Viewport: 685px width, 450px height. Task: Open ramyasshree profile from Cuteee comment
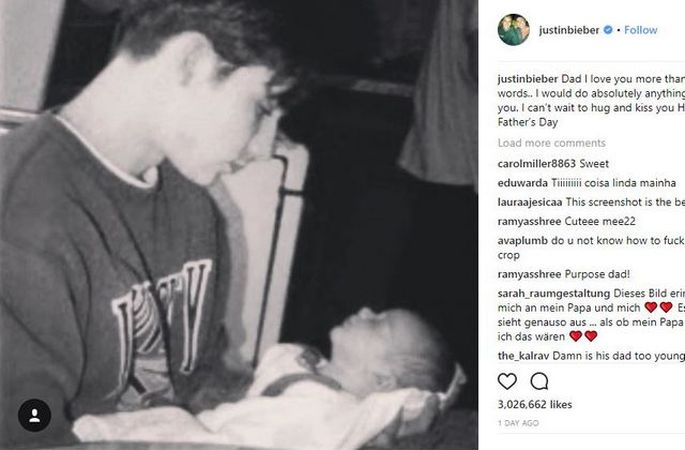tap(529, 222)
